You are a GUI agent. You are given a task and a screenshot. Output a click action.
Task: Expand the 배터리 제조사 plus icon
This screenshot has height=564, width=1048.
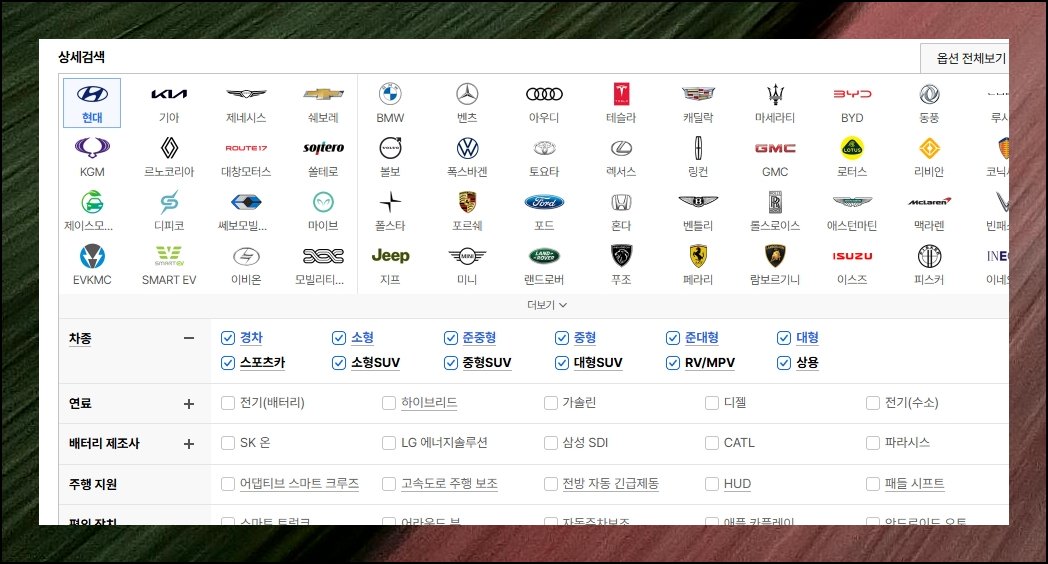click(189, 444)
